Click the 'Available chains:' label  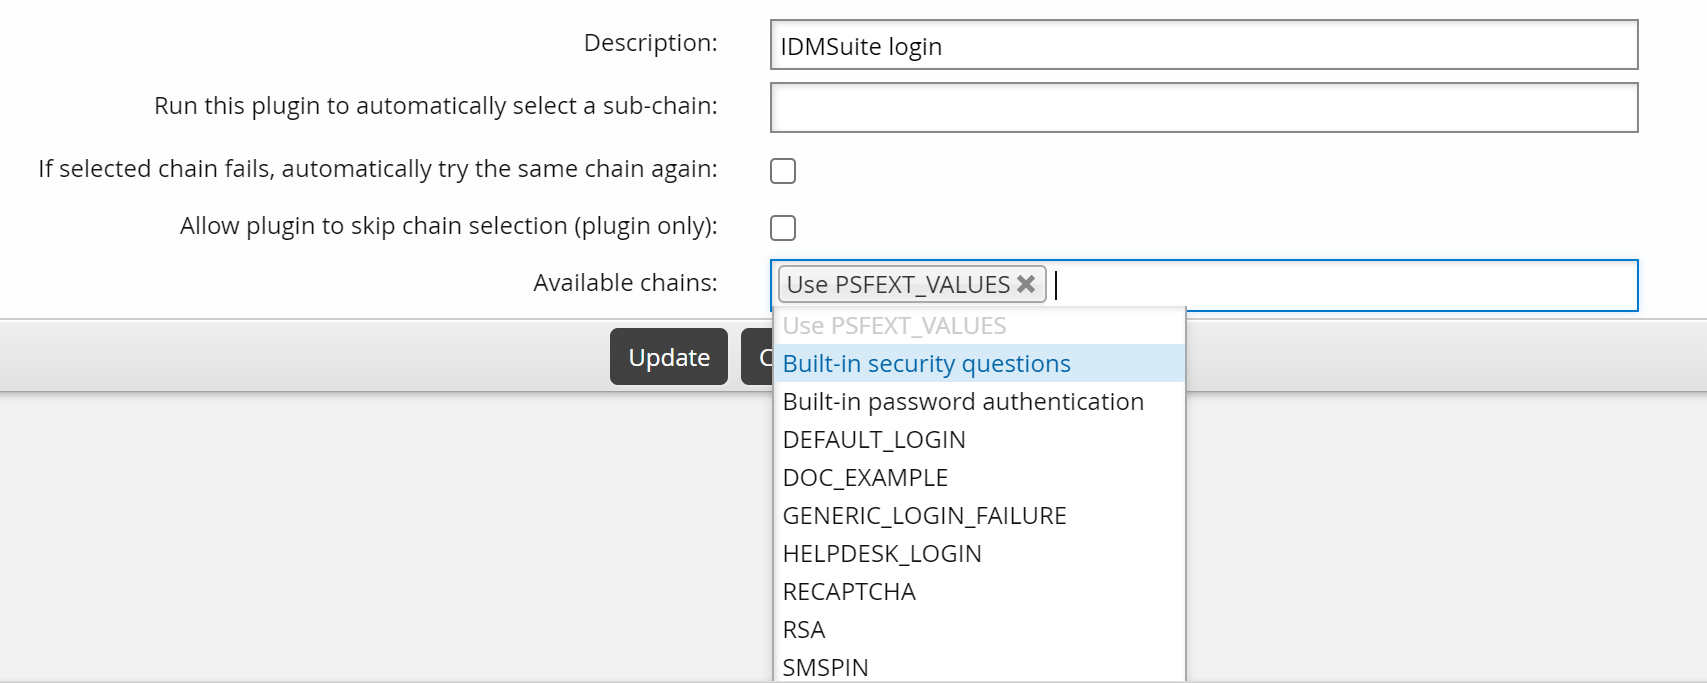point(625,283)
